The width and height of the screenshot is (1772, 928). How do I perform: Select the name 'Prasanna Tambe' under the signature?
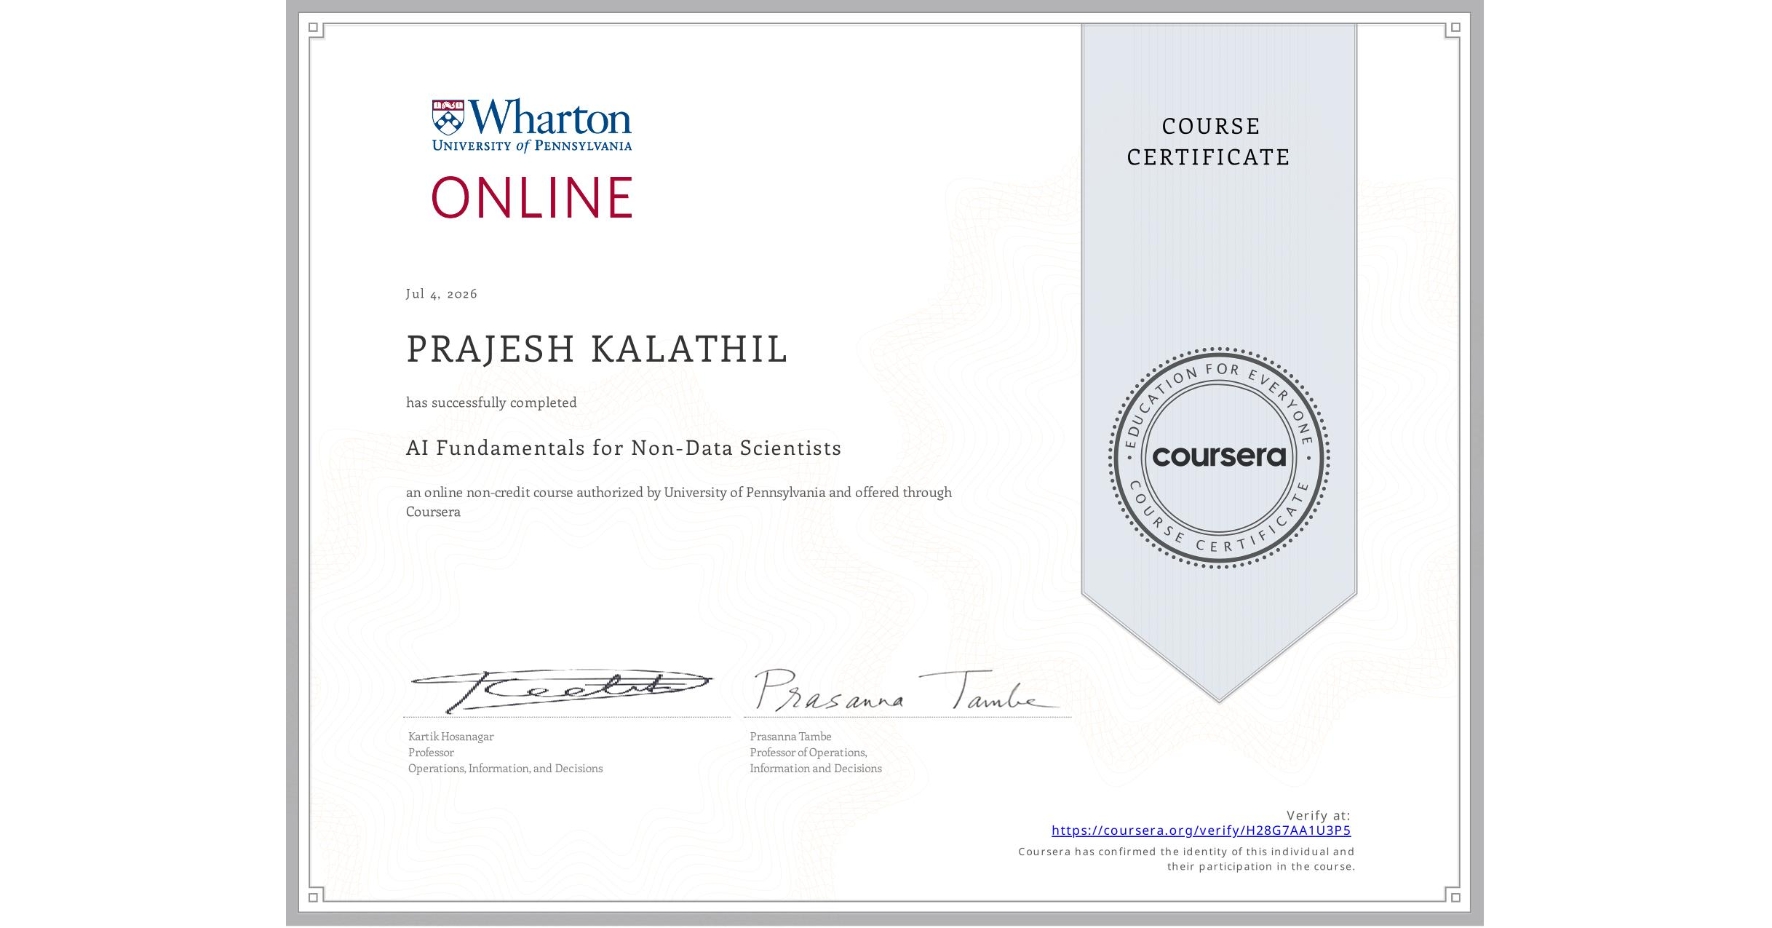[x=790, y=737]
